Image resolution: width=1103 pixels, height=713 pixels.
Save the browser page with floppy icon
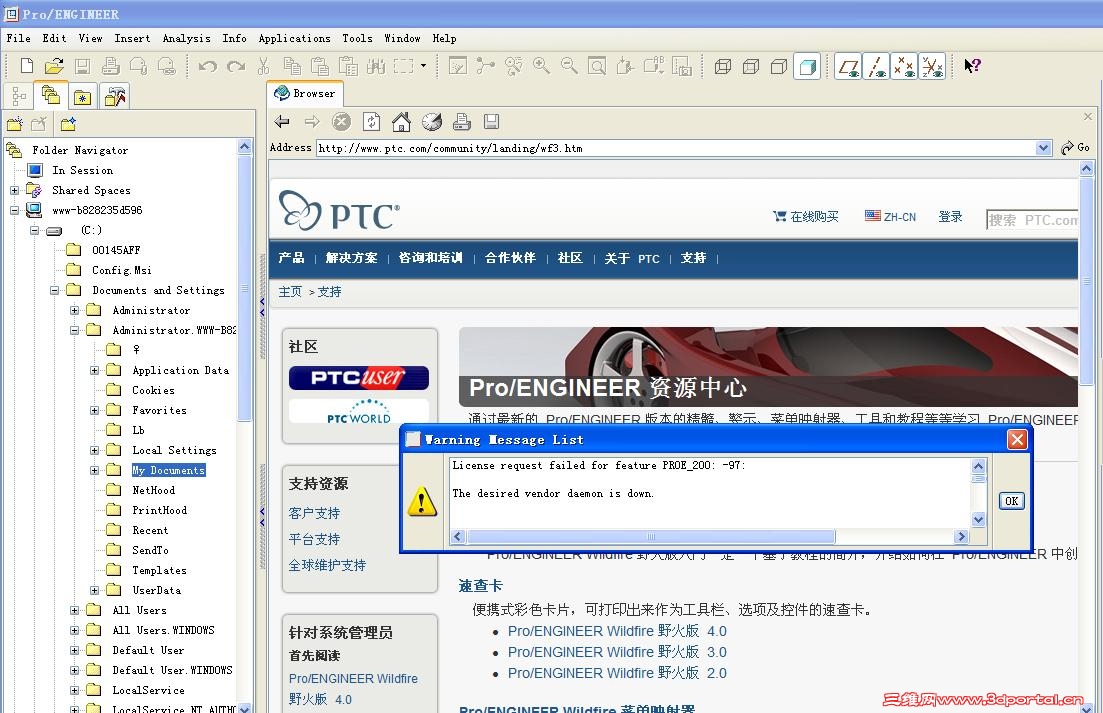click(x=491, y=122)
